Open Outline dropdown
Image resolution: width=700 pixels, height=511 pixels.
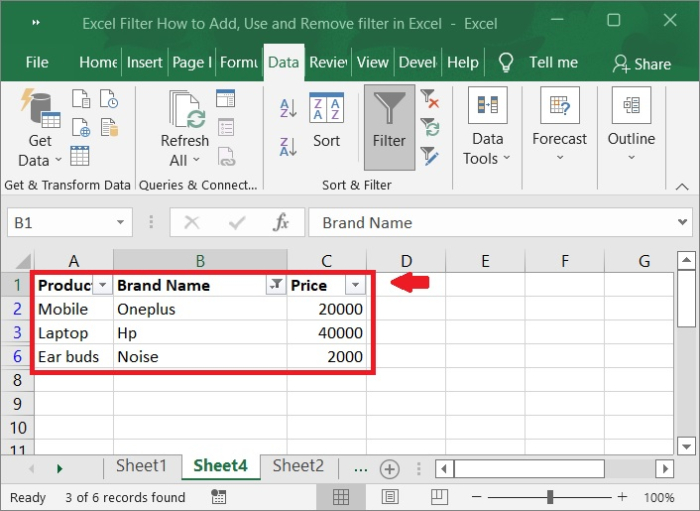point(631,125)
